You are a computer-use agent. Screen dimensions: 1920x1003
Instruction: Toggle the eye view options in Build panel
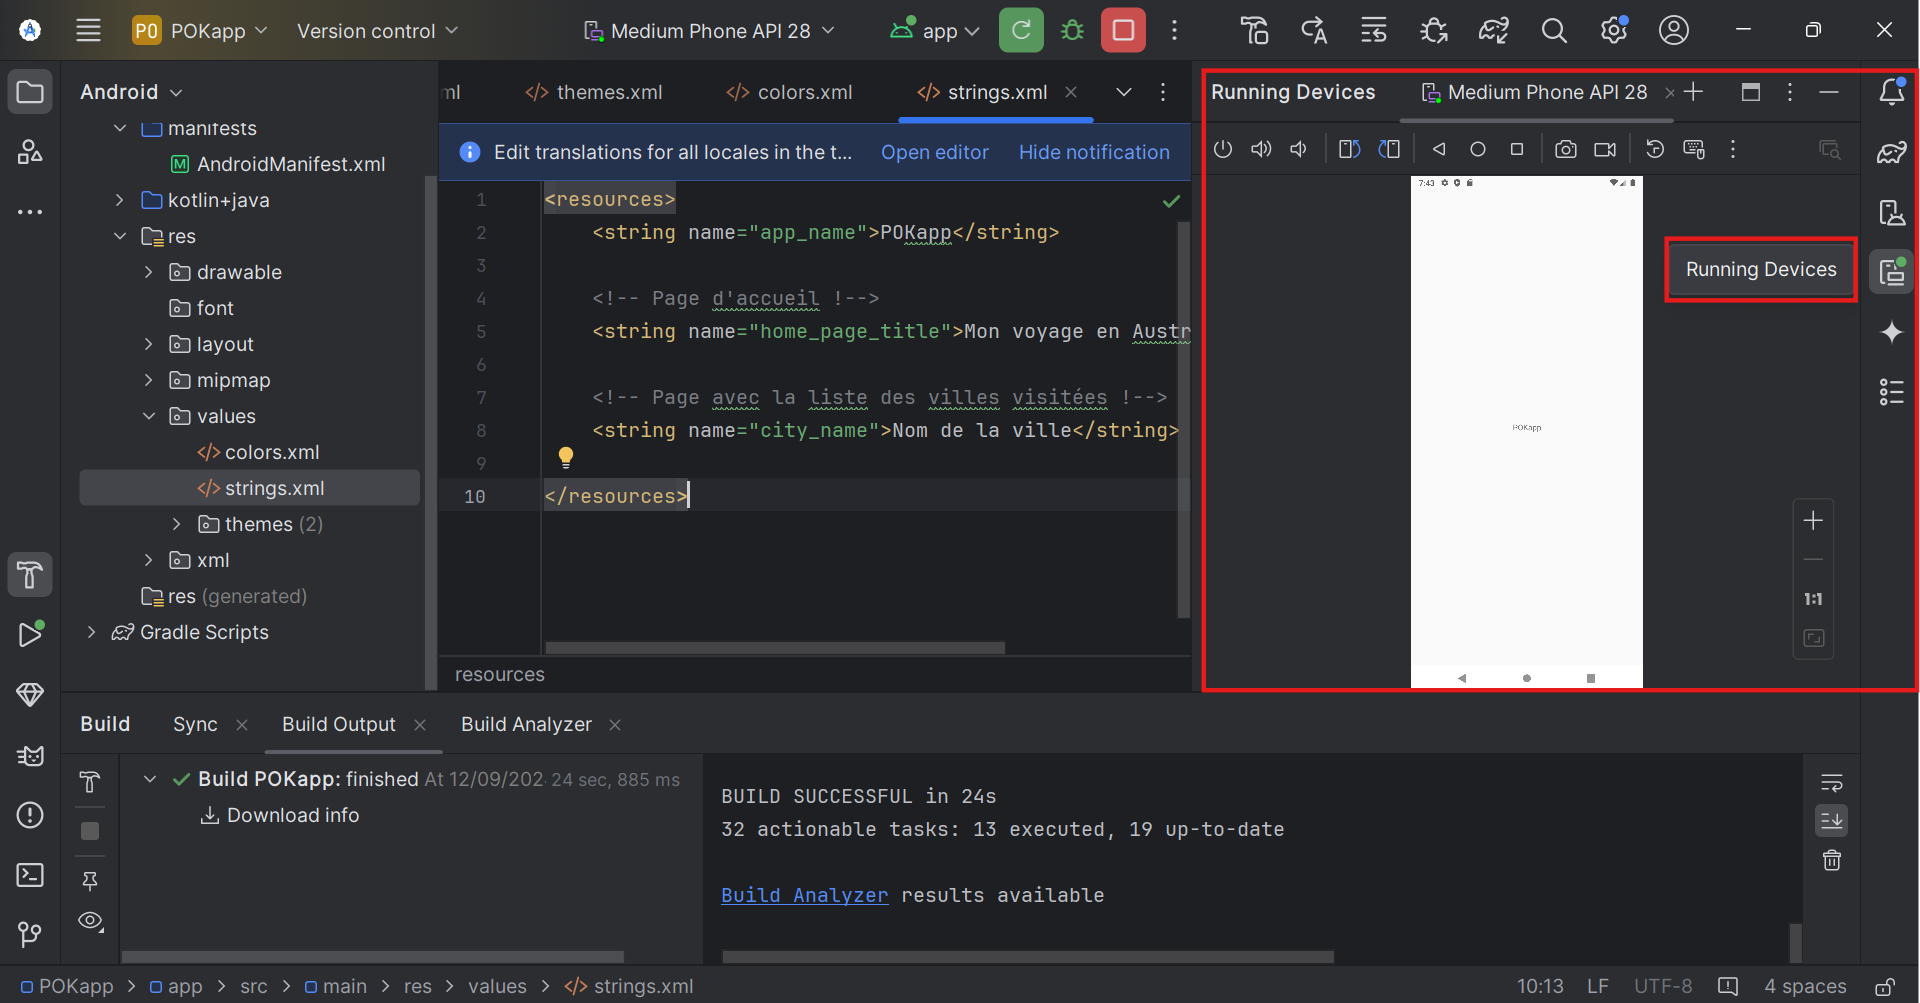click(x=90, y=921)
